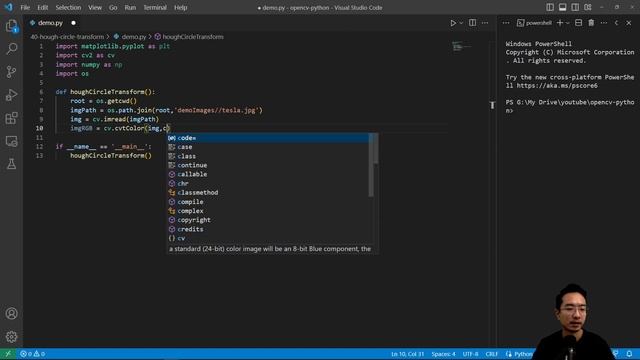Open the Manage settings gear
The height and width of the screenshot is (360, 640).
[11, 336]
